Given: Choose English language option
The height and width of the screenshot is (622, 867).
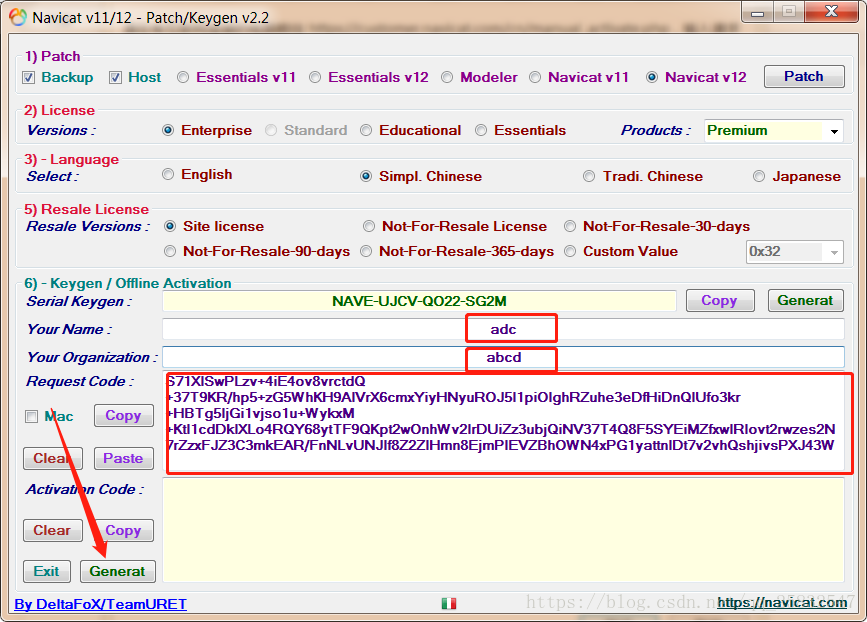Looking at the screenshot, I should pos(168,175).
